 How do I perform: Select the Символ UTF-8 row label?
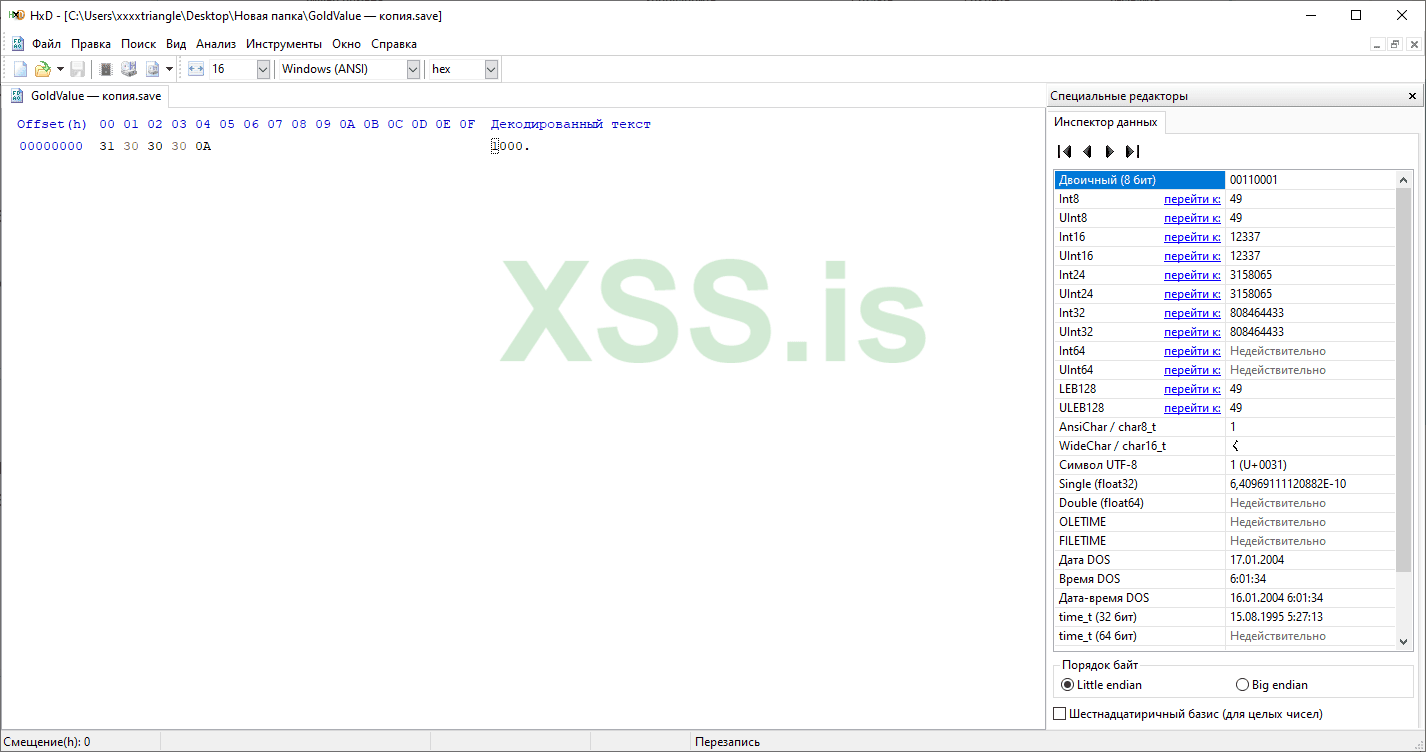click(1098, 465)
